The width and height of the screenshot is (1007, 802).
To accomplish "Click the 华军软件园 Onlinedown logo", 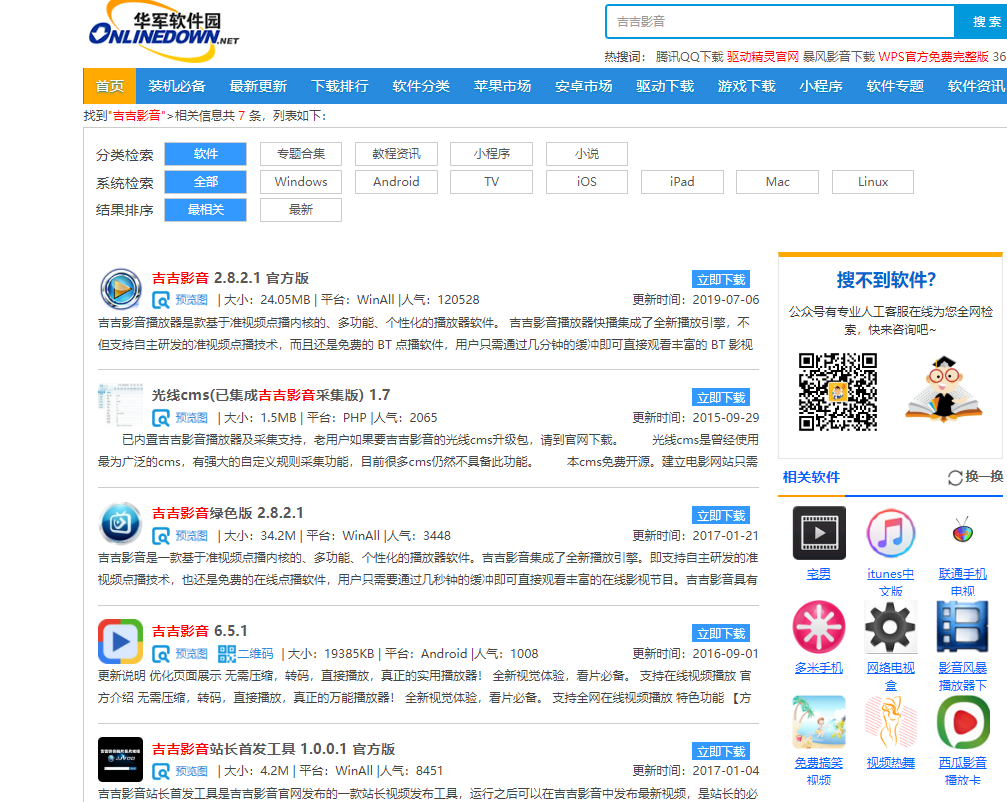I will (x=164, y=31).
